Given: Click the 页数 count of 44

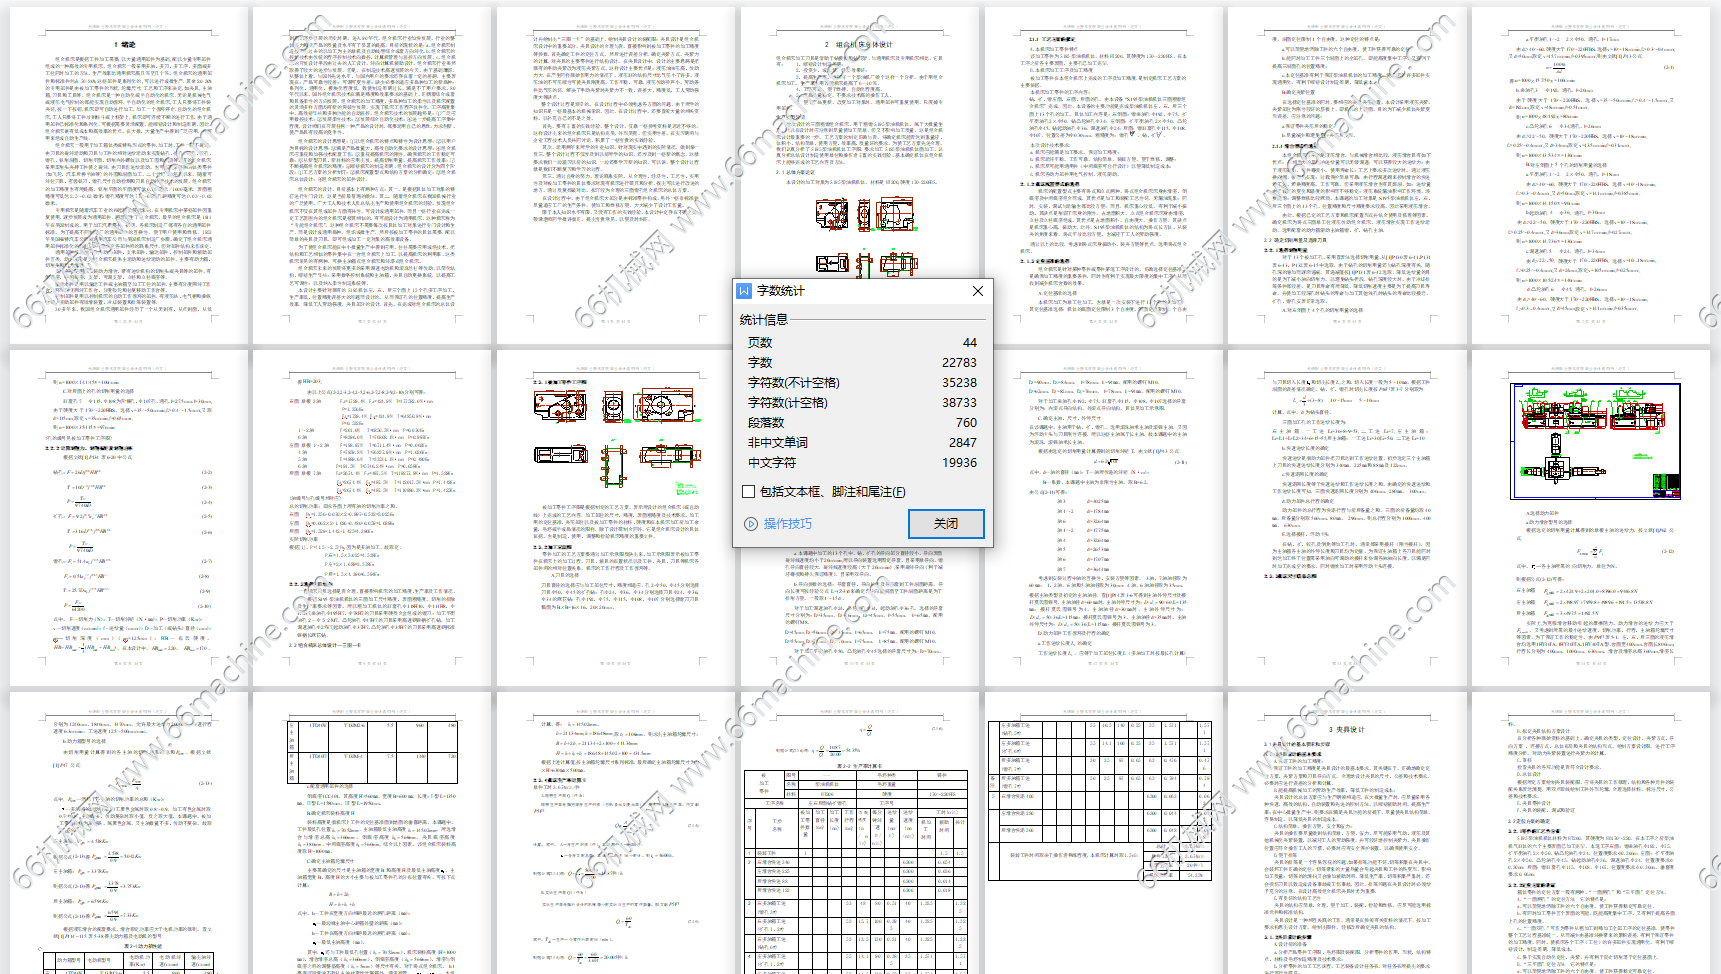Looking at the screenshot, I should 969,343.
